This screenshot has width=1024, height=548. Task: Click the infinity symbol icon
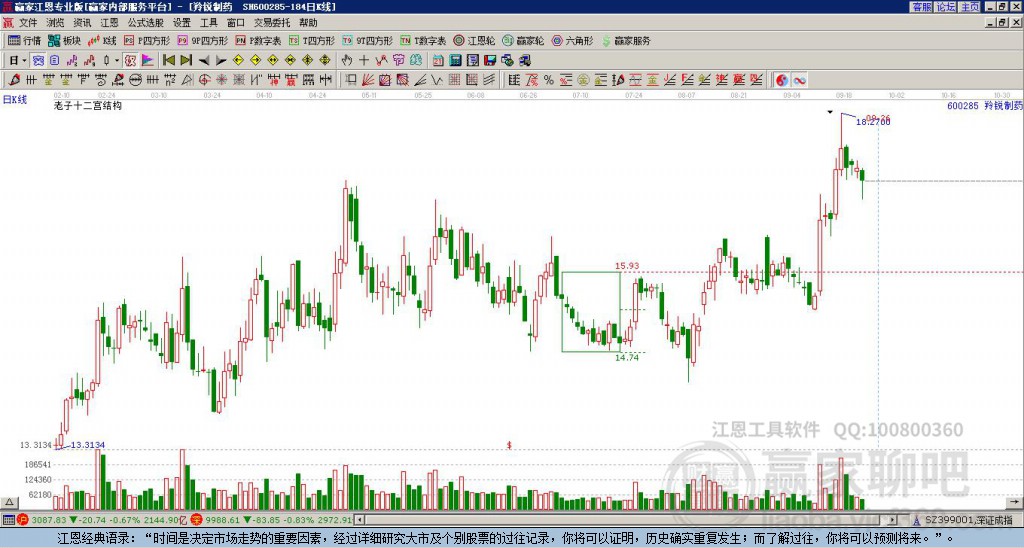(x=799, y=80)
